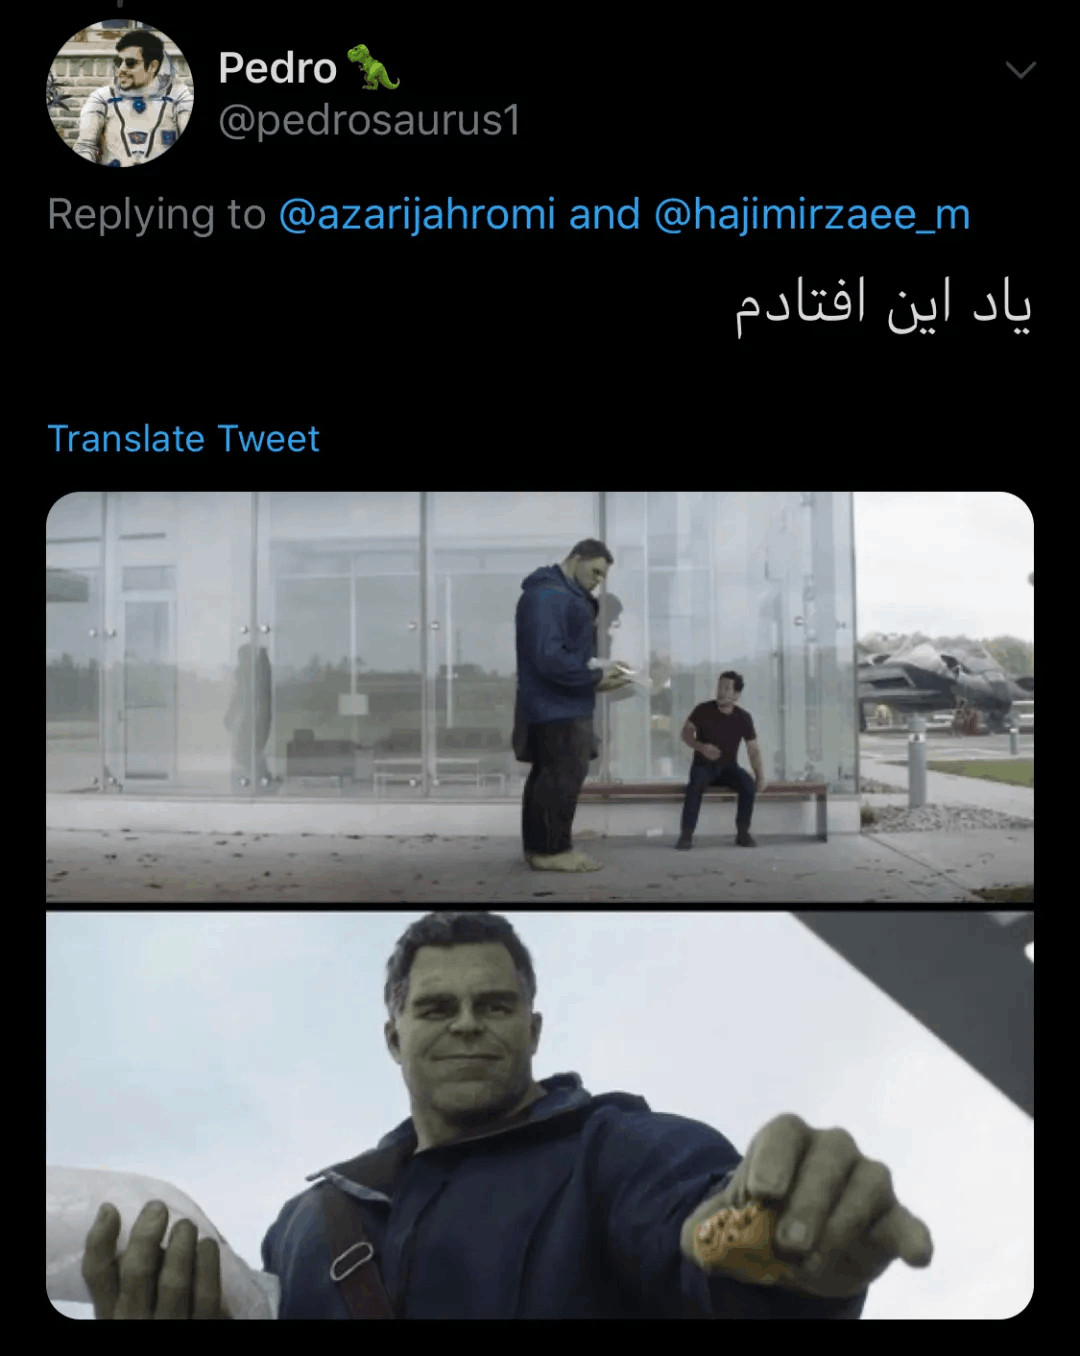Click the taco in Hulk's outstretched hand
1080x1356 pixels.
tap(735, 1240)
